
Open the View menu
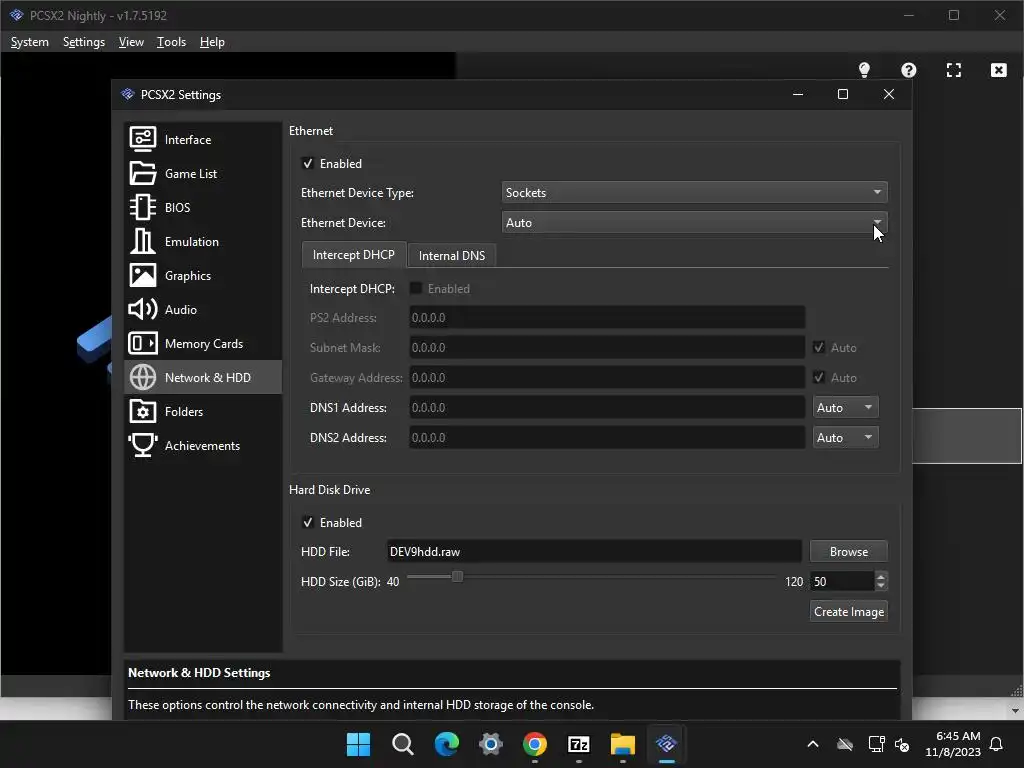pos(131,42)
